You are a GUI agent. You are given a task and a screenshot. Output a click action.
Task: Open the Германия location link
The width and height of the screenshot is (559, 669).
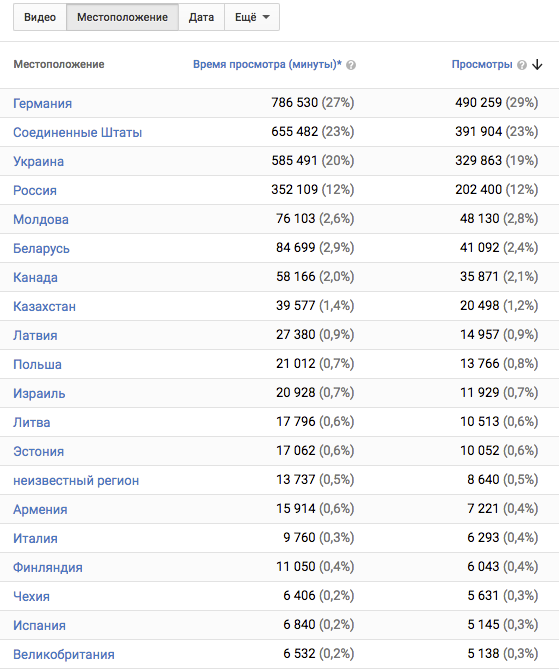[42, 103]
